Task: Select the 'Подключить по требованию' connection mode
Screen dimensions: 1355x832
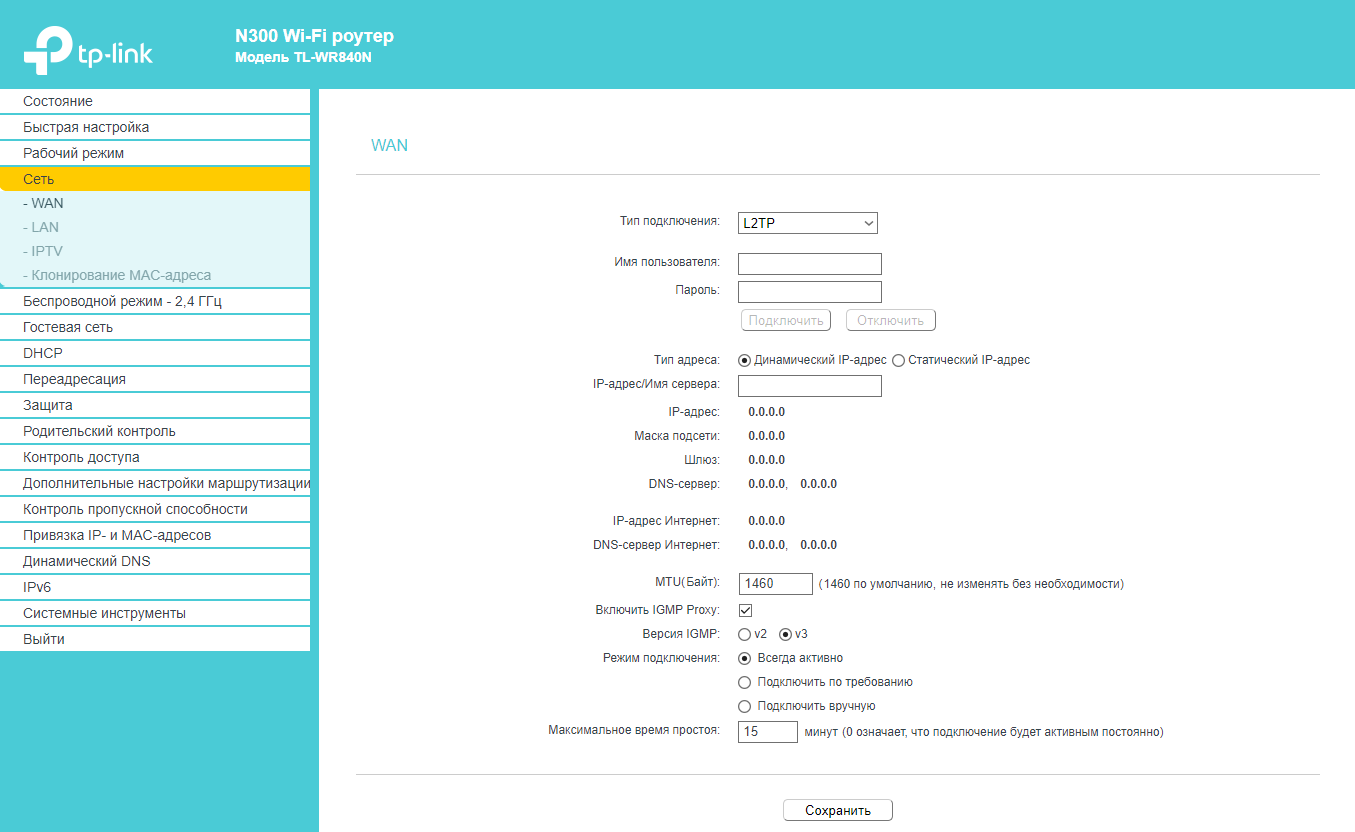Action: click(x=744, y=682)
